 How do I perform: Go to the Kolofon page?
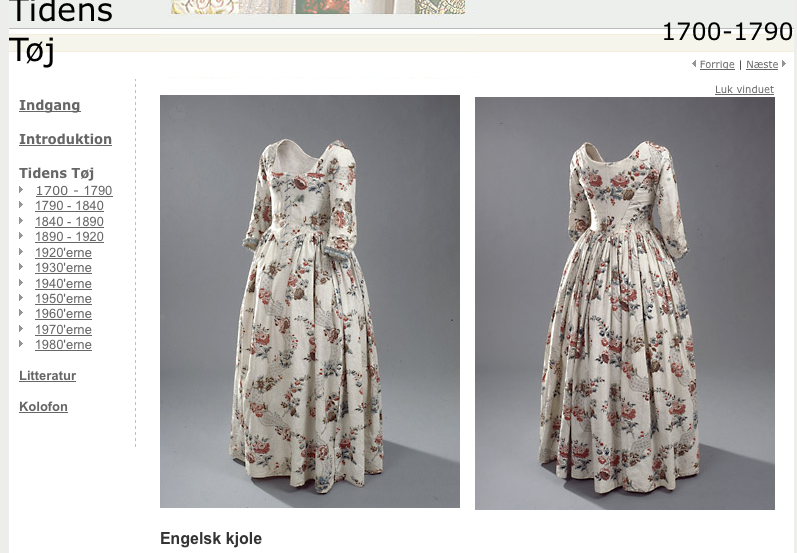click(43, 407)
